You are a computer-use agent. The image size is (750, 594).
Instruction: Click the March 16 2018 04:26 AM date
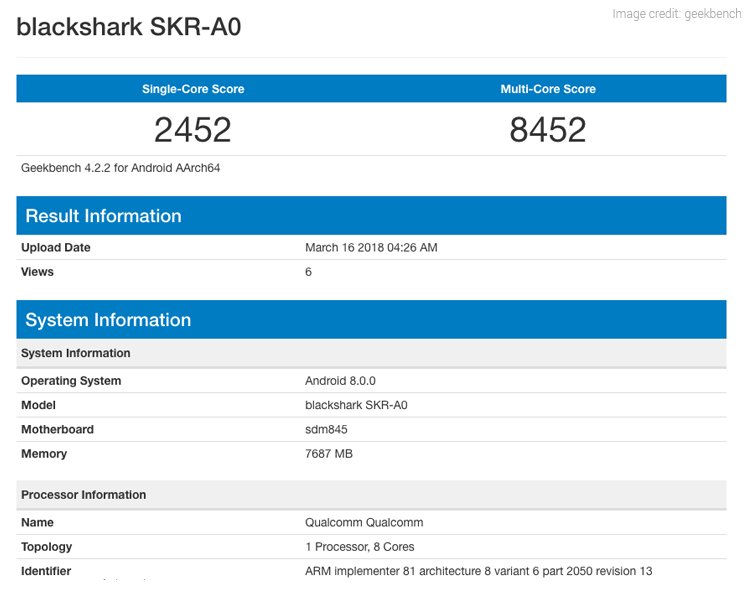tap(371, 247)
